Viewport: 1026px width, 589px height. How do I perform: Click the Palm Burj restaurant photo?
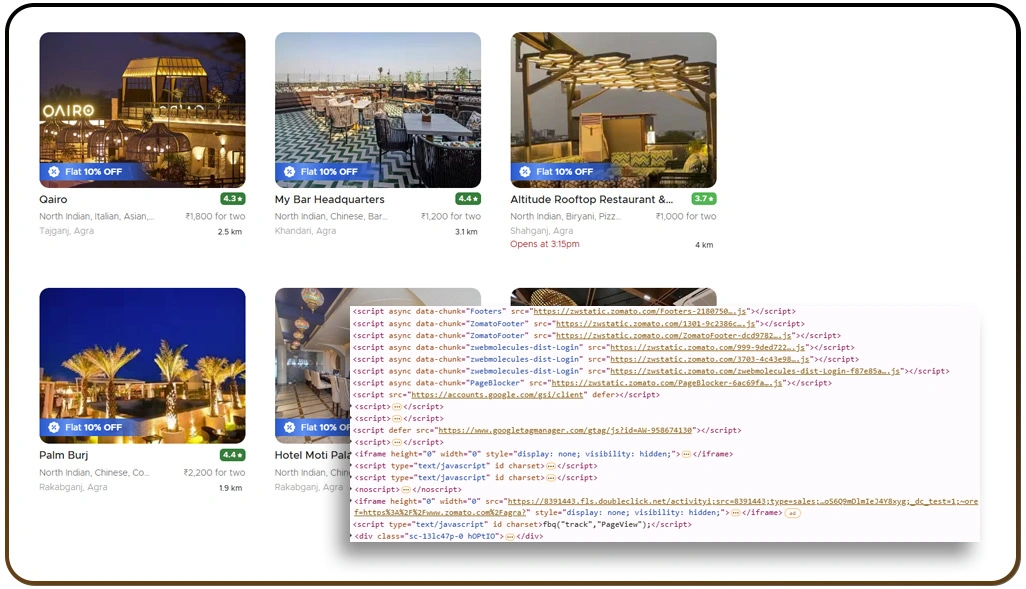[141, 365]
